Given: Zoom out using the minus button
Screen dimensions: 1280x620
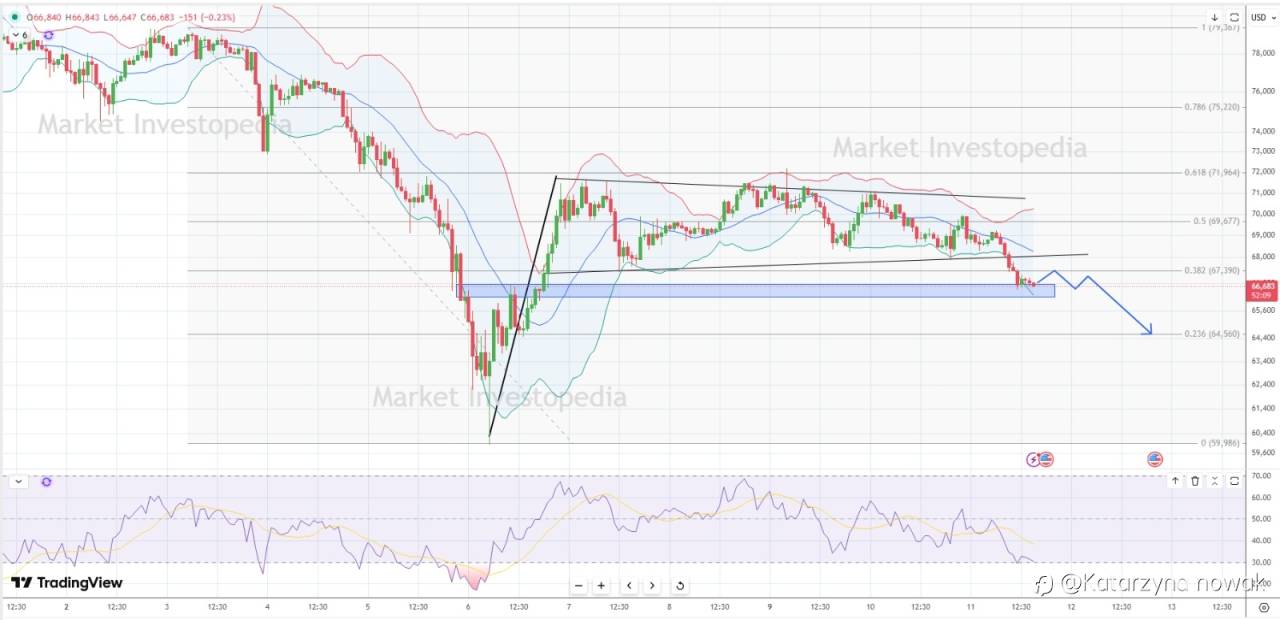Looking at the screenshot, I should (x=578, y=586).
